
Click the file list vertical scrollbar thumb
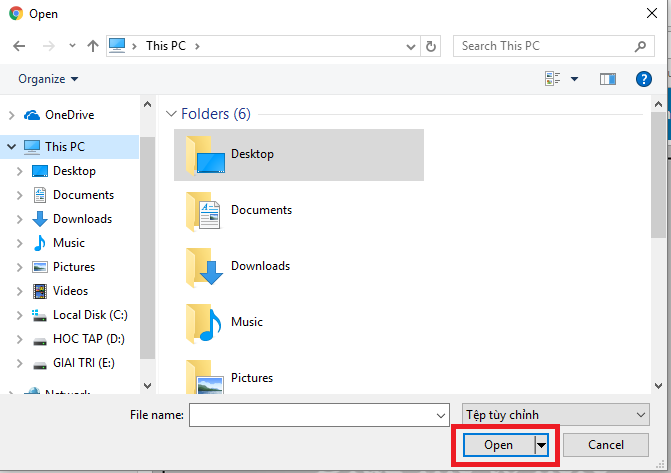point(658,175)
